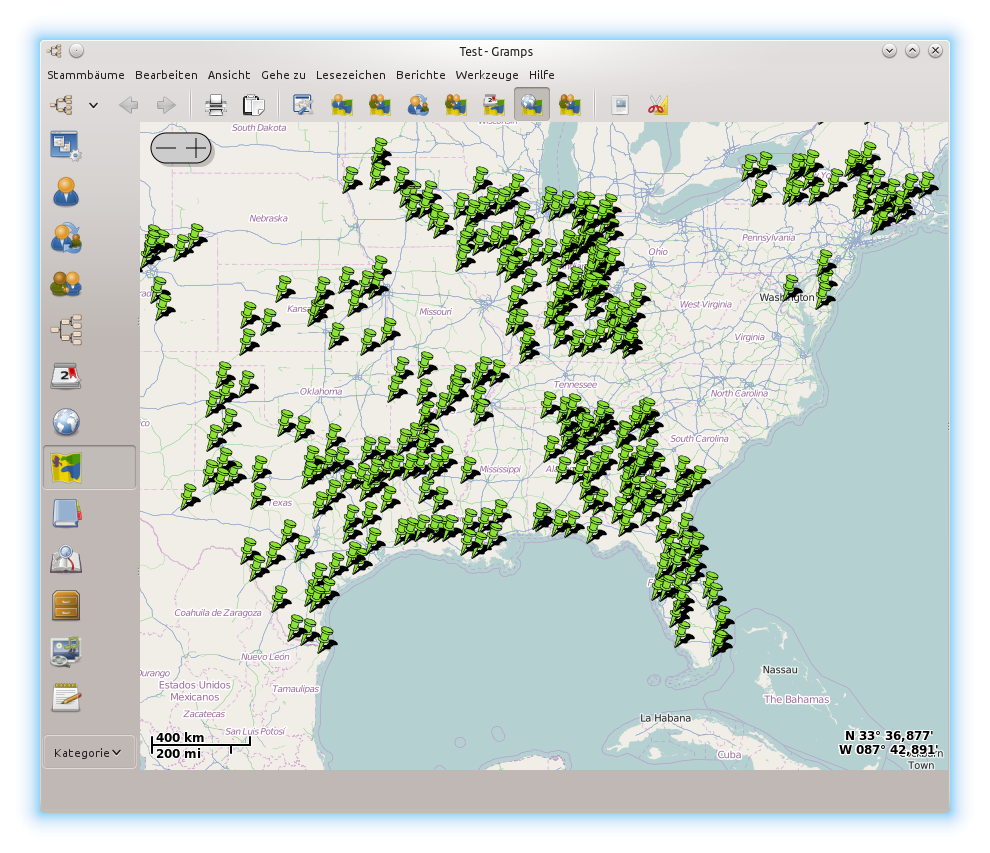Click the Missouri label on map

[x=436, y=311]
